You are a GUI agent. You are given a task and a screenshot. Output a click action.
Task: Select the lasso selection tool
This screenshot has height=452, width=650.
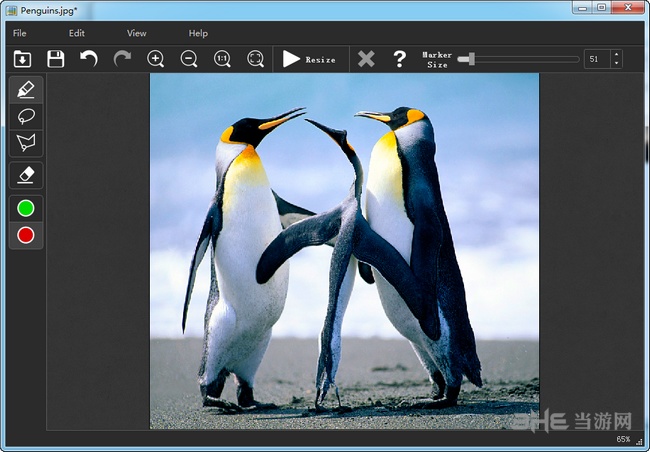[26, 116]
